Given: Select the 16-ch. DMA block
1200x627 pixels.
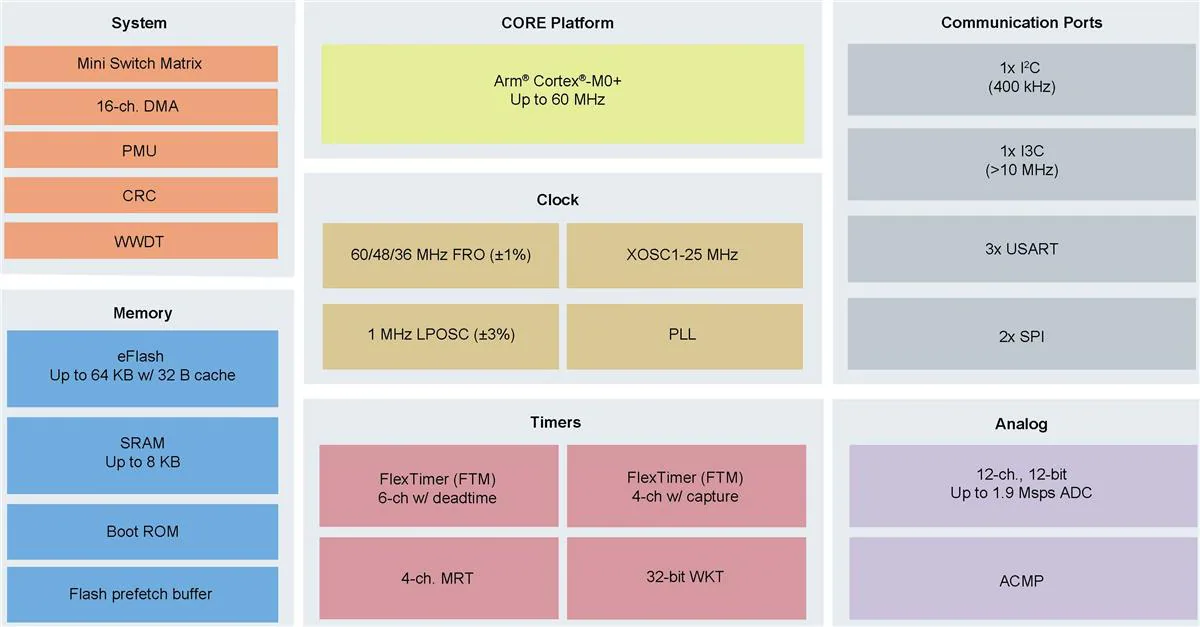Looking at the screenshot, I should click(x=140, y=107).
